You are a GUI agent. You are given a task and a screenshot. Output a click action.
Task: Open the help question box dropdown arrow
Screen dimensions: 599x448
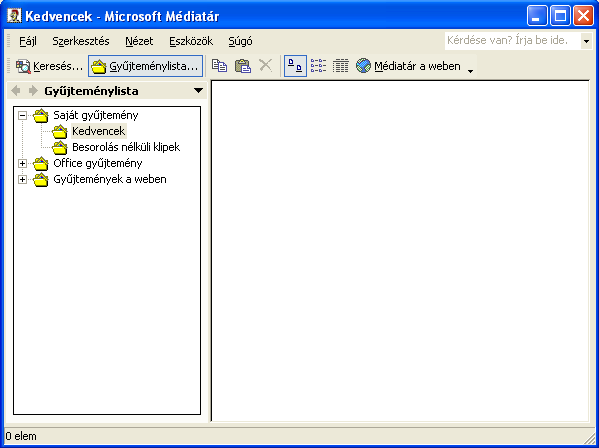tap(586, 41)
